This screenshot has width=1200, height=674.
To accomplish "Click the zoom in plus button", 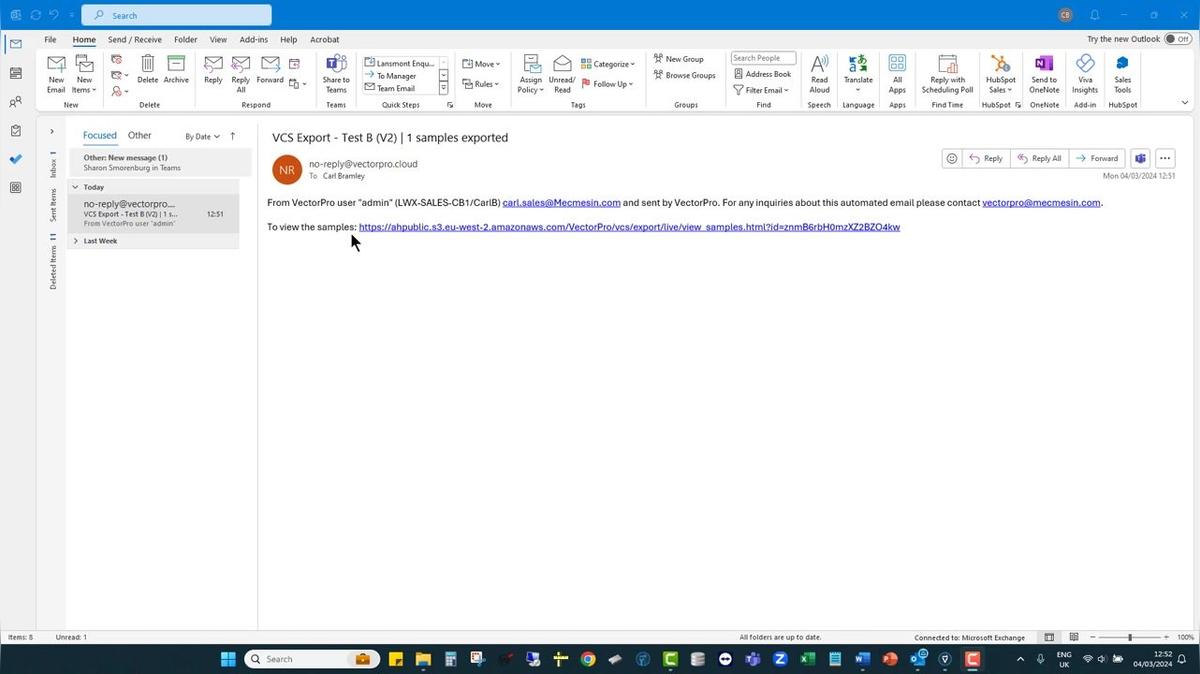I will coord(1167,637).
